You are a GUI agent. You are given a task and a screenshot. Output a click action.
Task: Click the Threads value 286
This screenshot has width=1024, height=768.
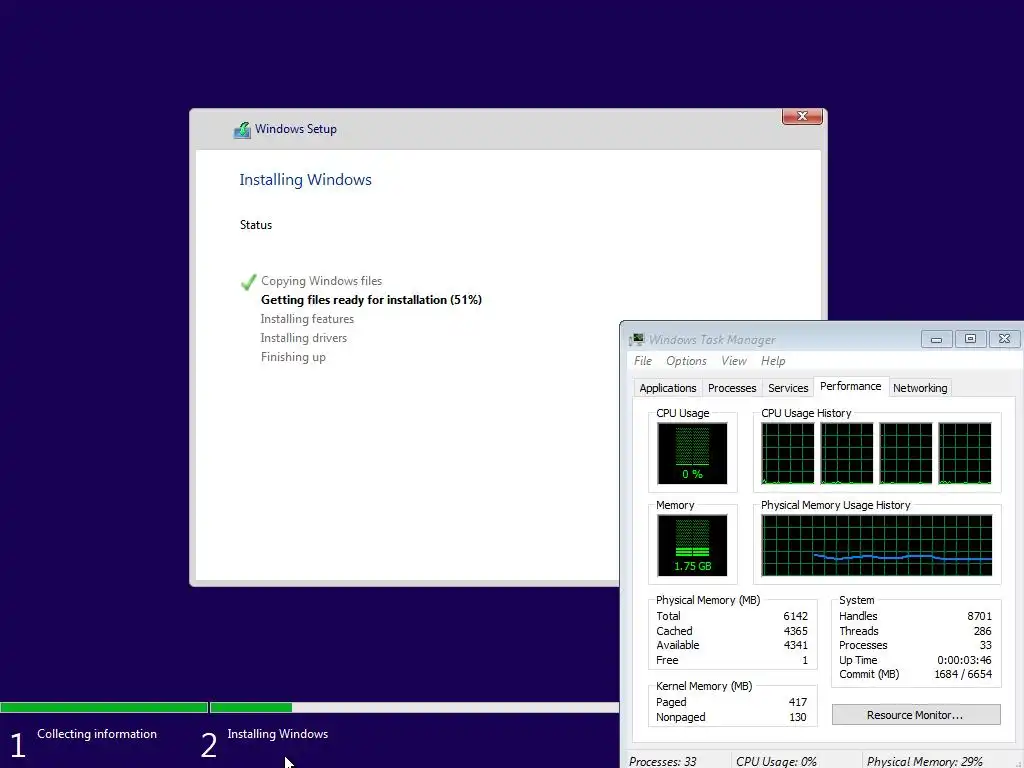coord(982,631)
